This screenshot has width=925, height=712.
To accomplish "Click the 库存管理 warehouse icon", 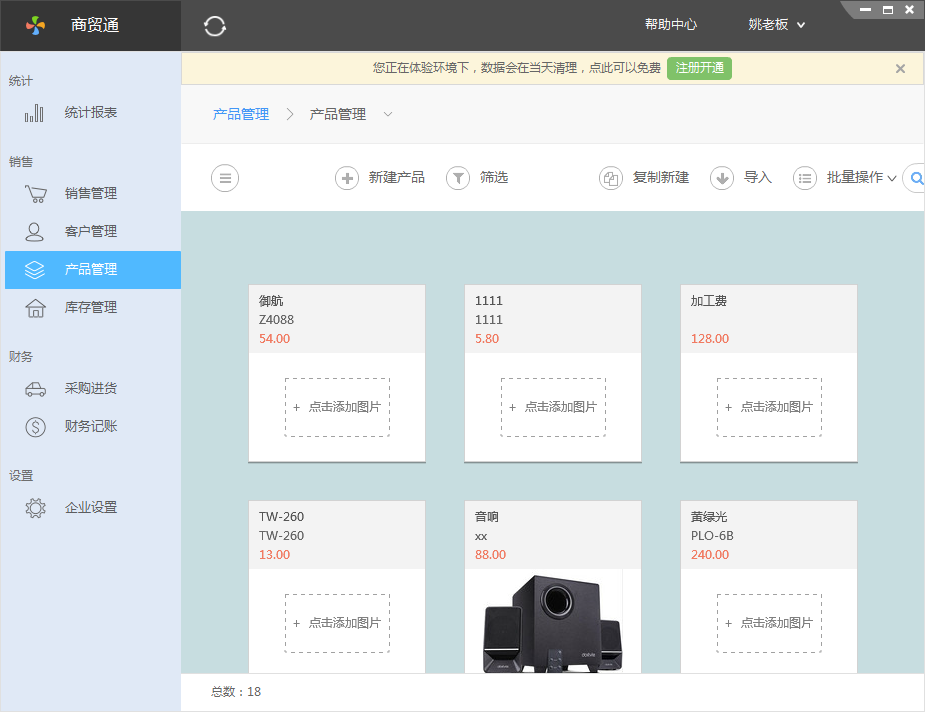I will click(35, 307).
